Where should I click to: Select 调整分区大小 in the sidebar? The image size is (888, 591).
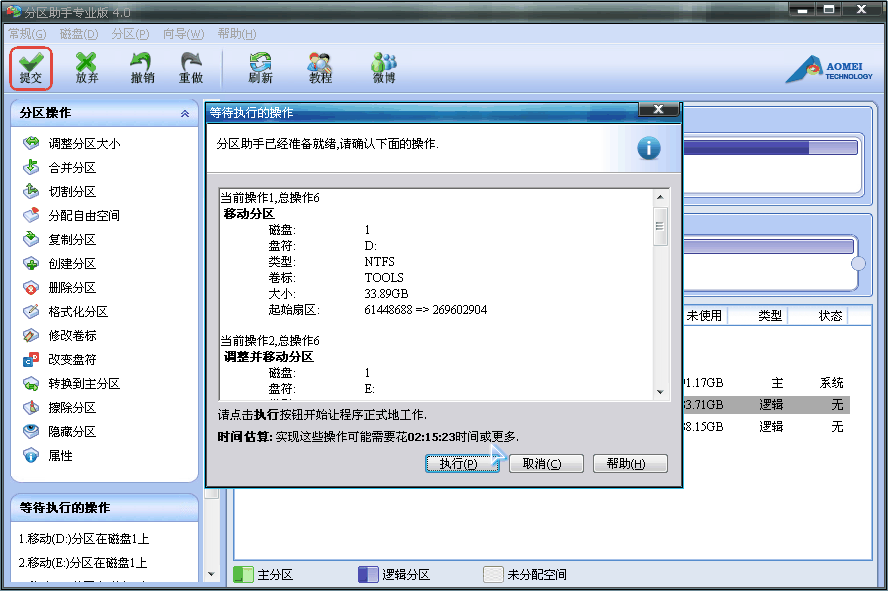click(x=84, y=144)
